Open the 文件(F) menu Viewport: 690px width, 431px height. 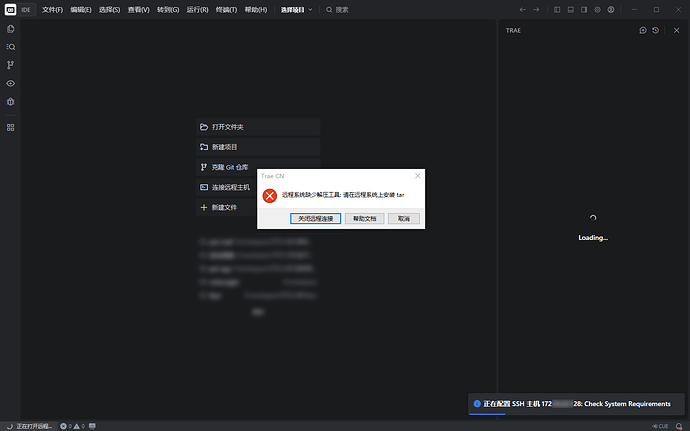[52, 10]
